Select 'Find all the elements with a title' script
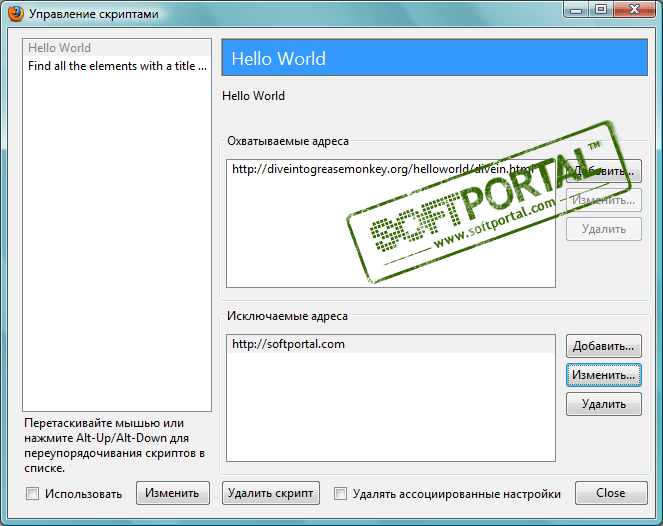The height and width of the screenshot is (526, 663). 117,66
